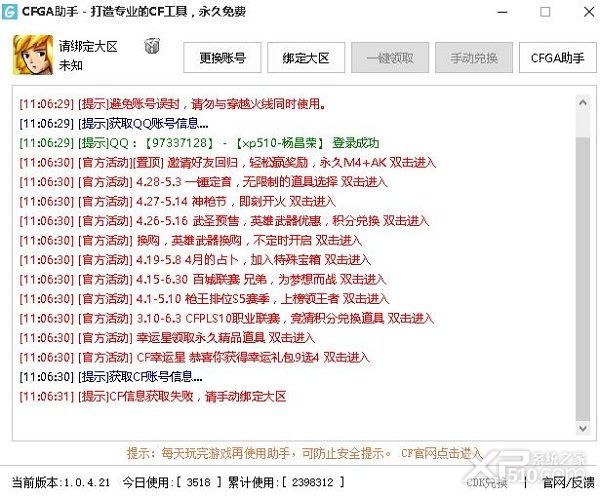Select the 4.19-5.8 4月的占卜 activity row
The image size is (600, 497).
click(195, 260)
